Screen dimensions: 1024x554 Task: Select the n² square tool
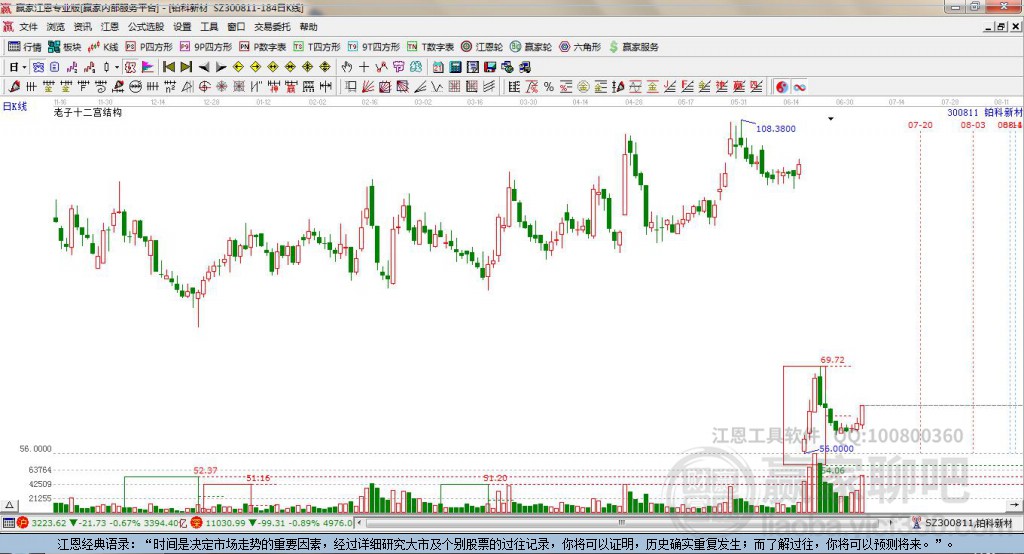(x=170, y=86)
